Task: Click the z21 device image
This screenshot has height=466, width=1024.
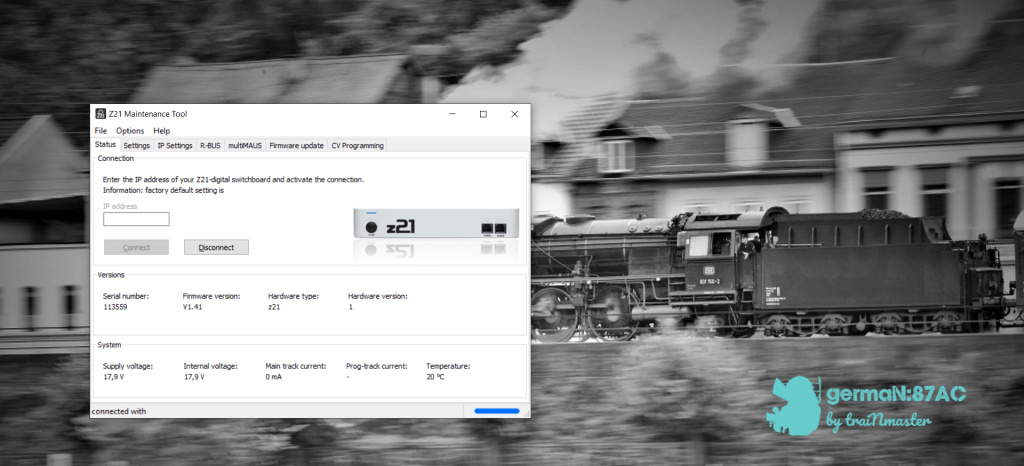Action: [x=436, y=226]
